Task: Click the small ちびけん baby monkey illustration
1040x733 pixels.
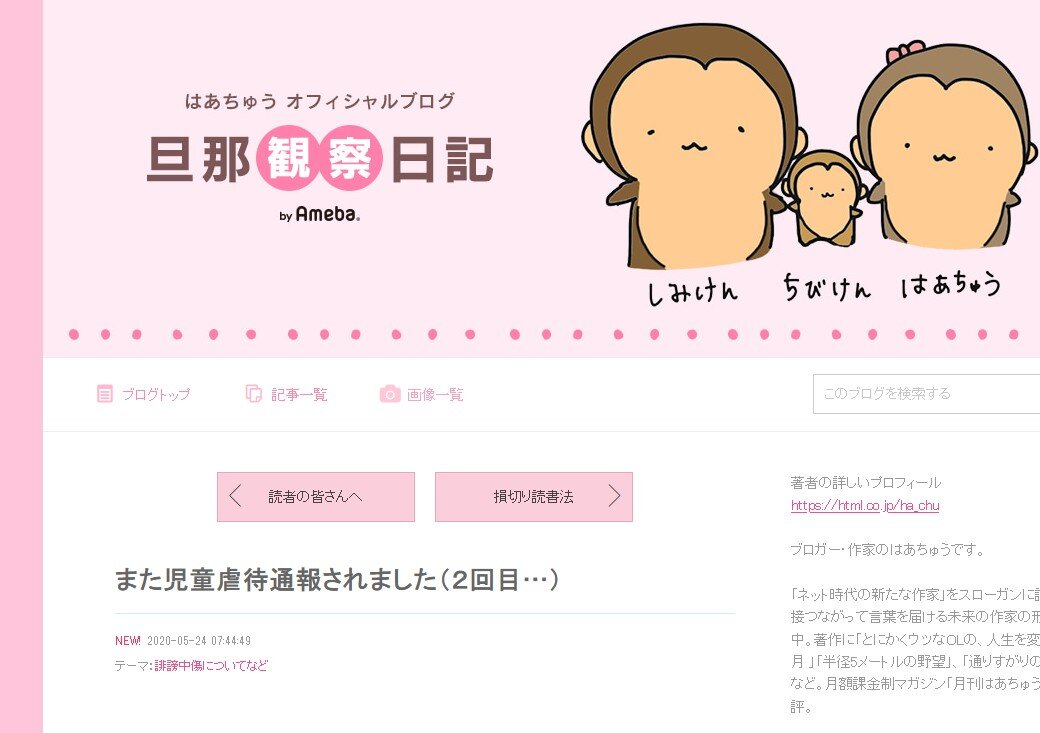Action: coord(823,198)
